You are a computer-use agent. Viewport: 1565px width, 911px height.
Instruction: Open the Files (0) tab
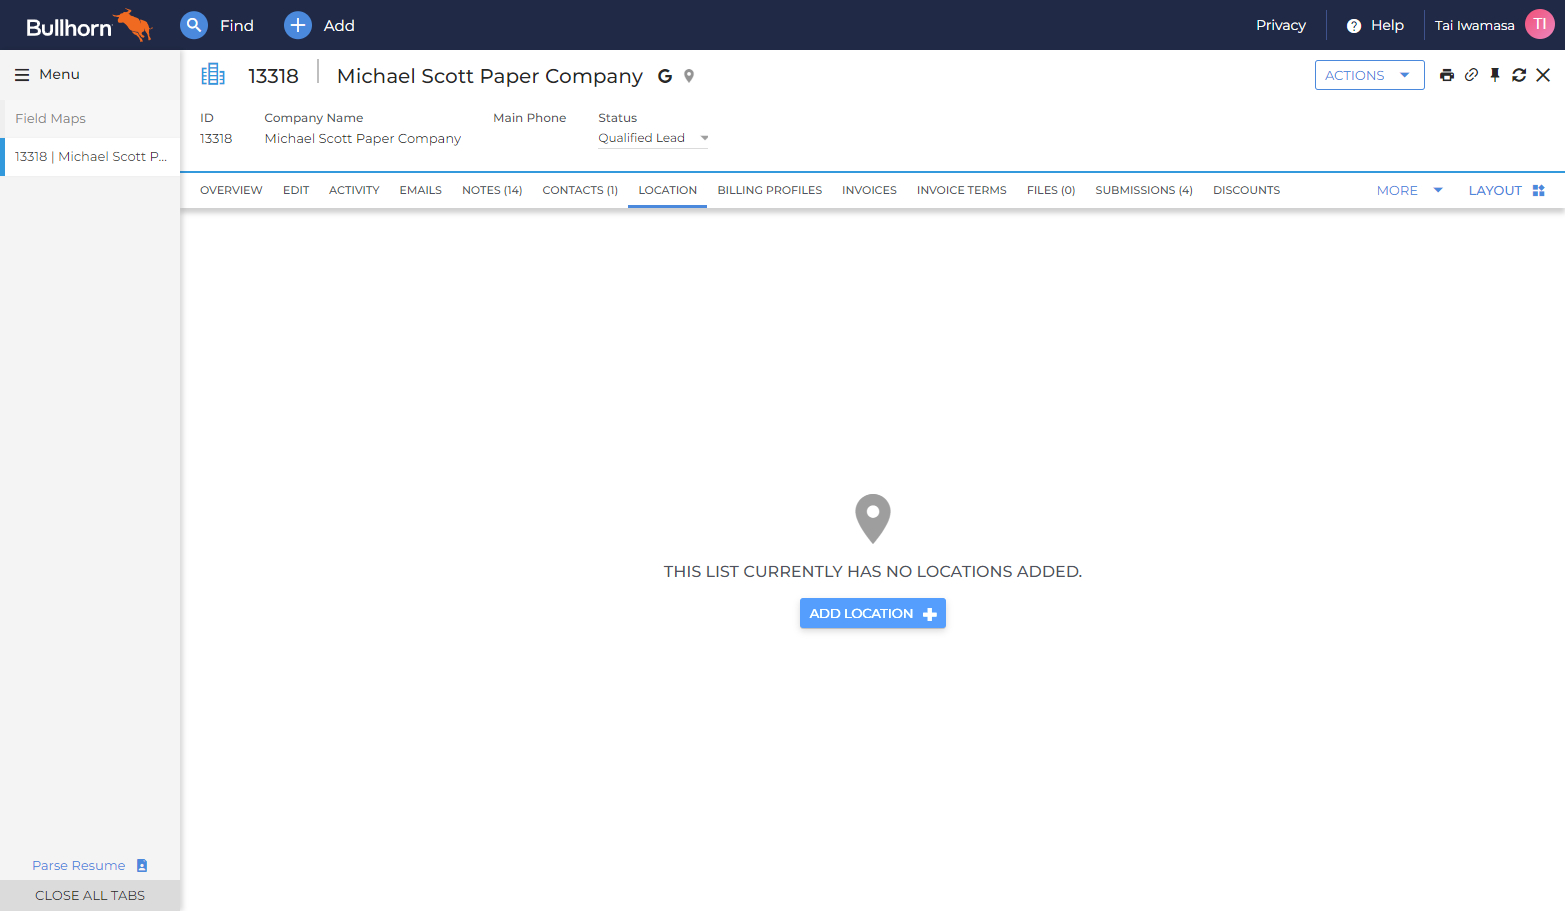[1050, 190]
